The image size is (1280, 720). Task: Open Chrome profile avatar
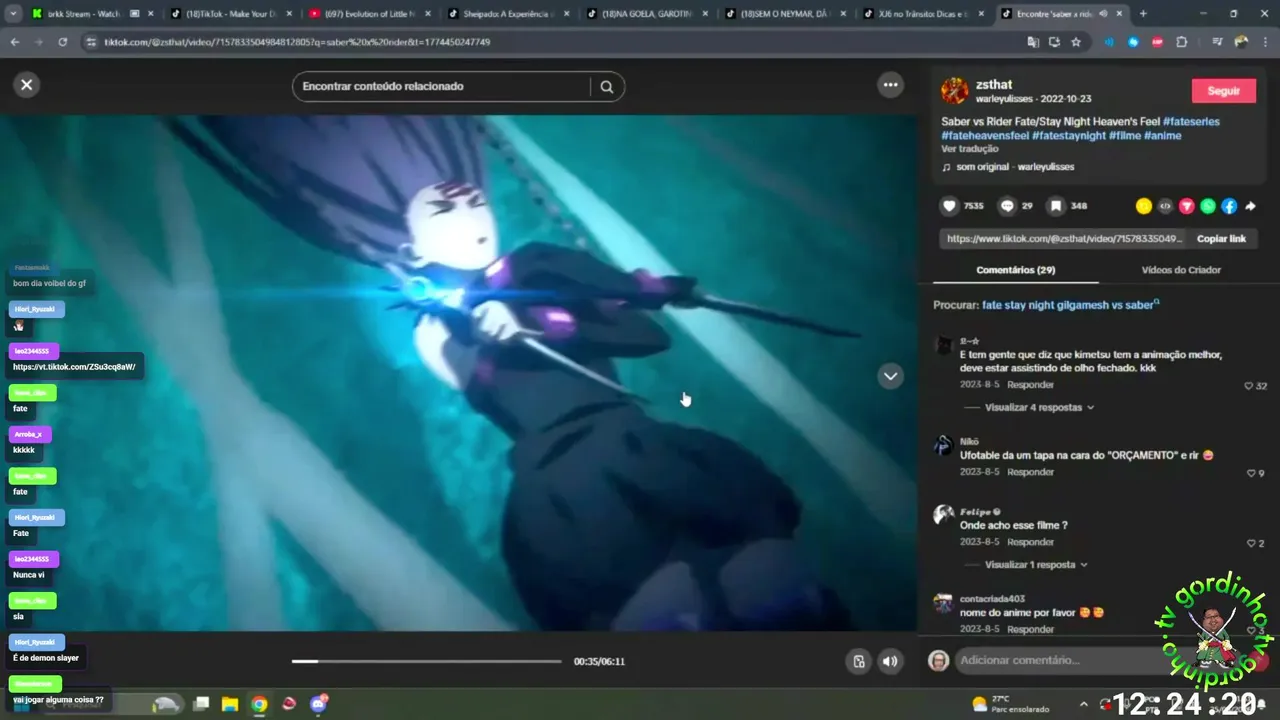click(x=1241, y=42)
